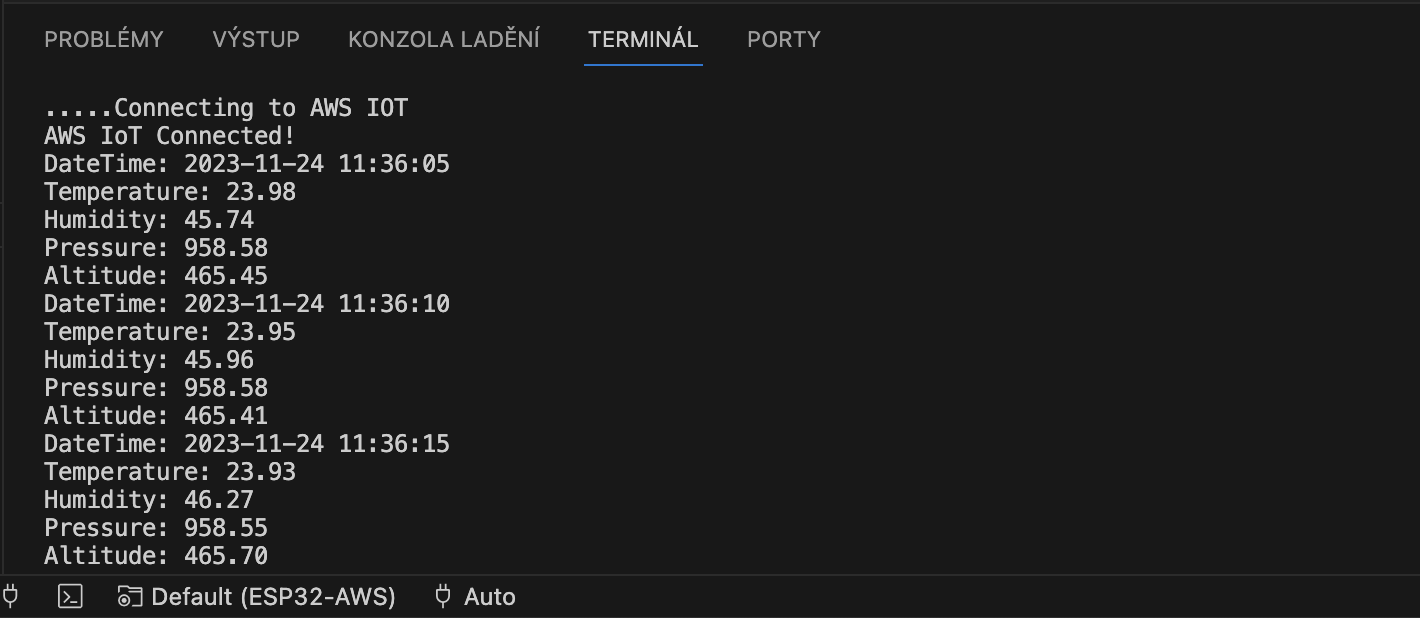Click the Altitude 465.70 line

156,556
